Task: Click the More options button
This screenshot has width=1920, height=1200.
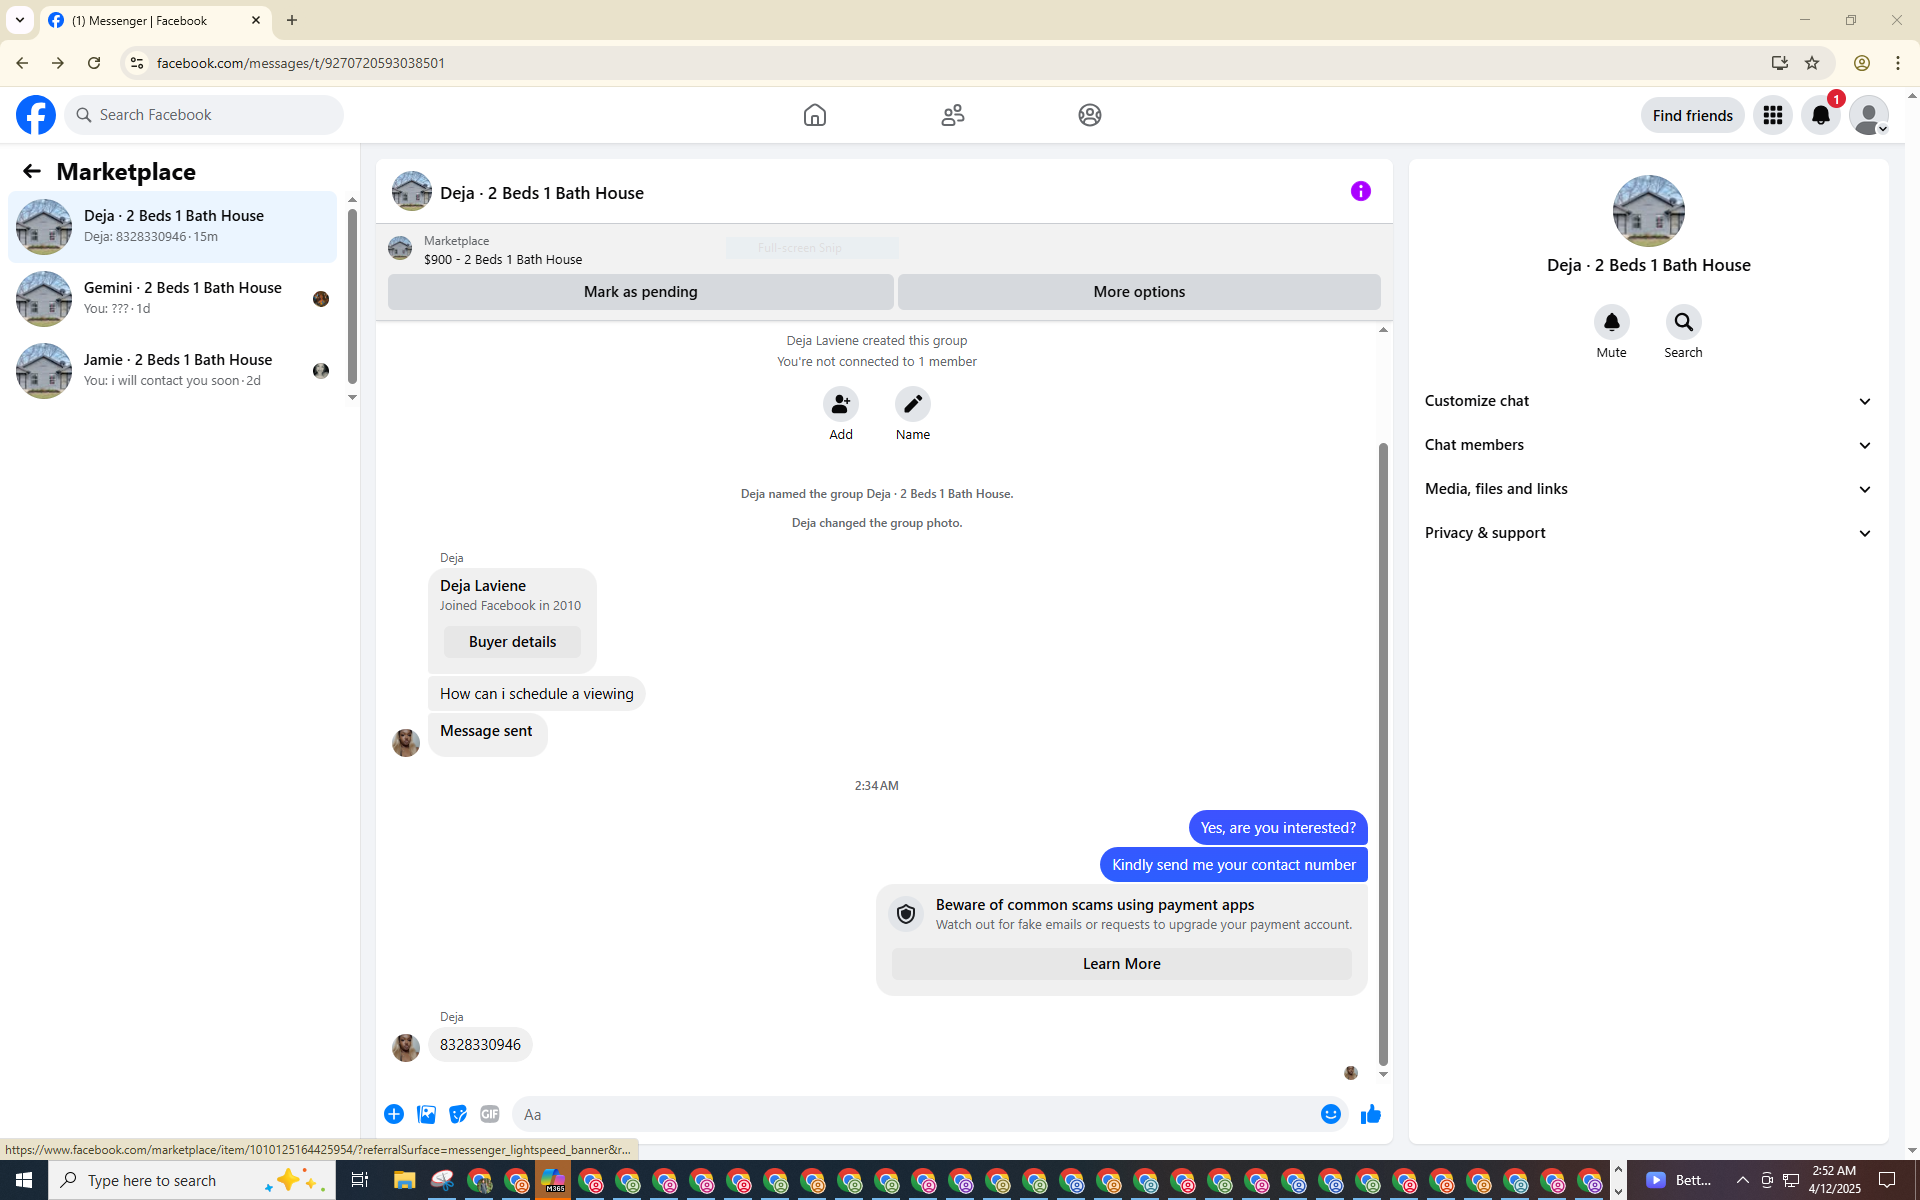Action: pyautogui.click(x=1139, y=292)
